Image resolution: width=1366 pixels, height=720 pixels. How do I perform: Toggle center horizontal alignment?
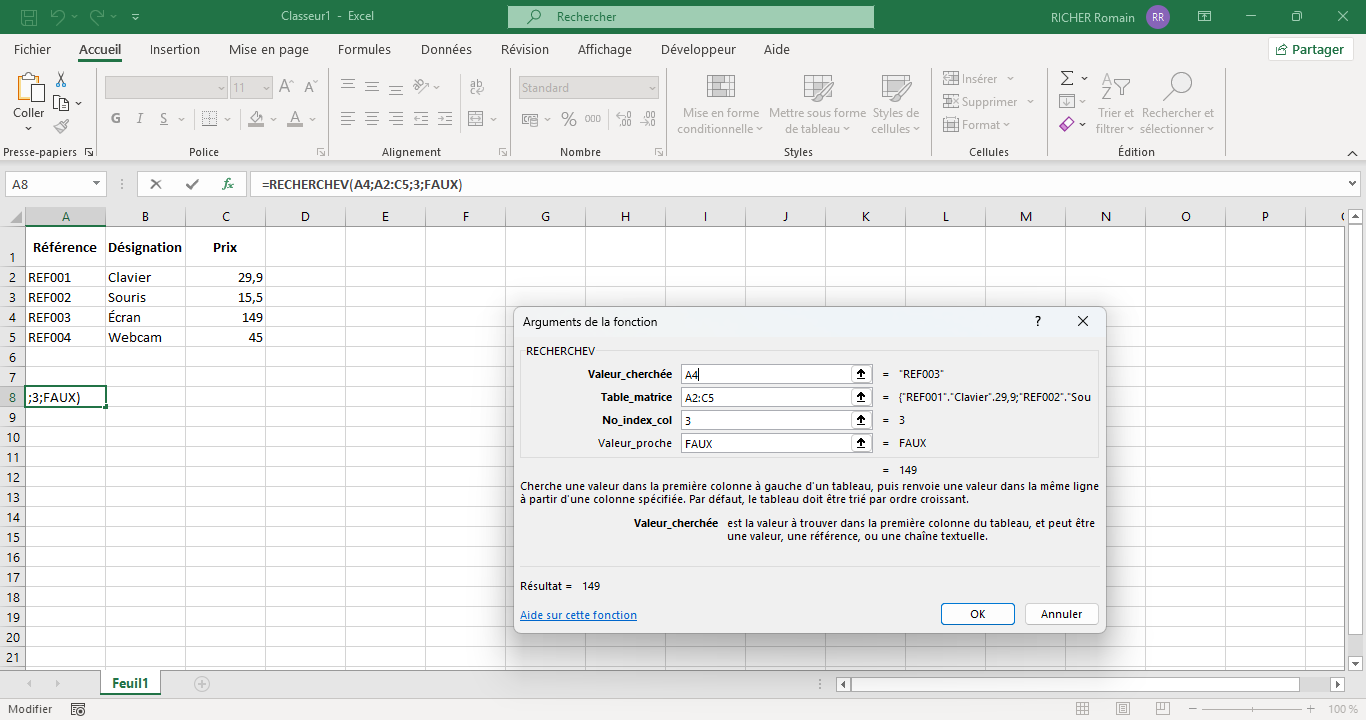(x=372, y=118)
